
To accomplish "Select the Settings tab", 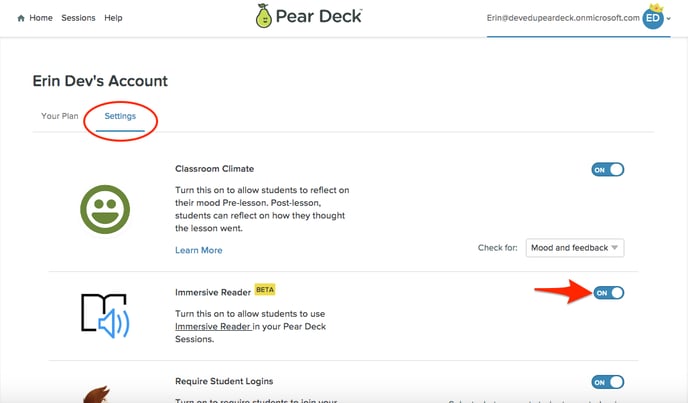I will pyautogui.click(x=120, y=116).
